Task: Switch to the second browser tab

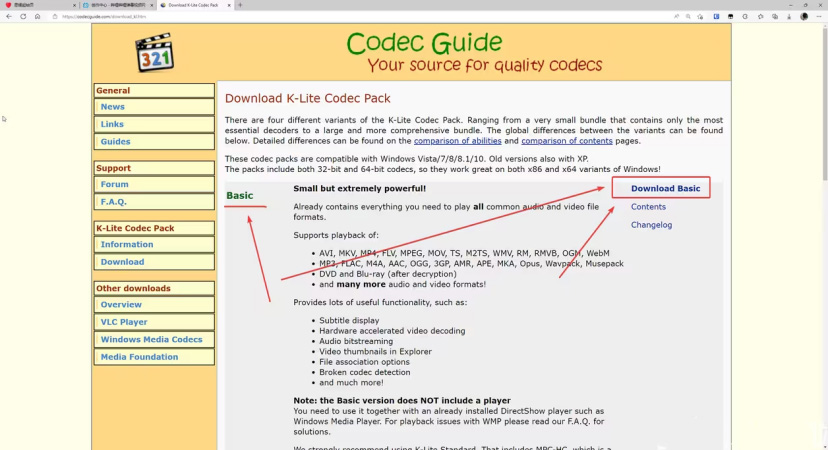Action: [x=115, y=5]
